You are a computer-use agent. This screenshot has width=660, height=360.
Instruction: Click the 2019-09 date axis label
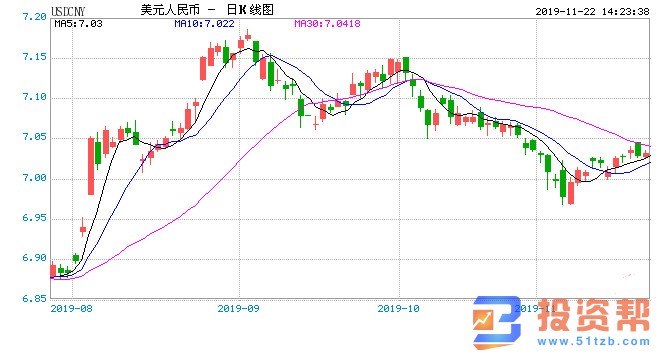[x=238, y=309]
